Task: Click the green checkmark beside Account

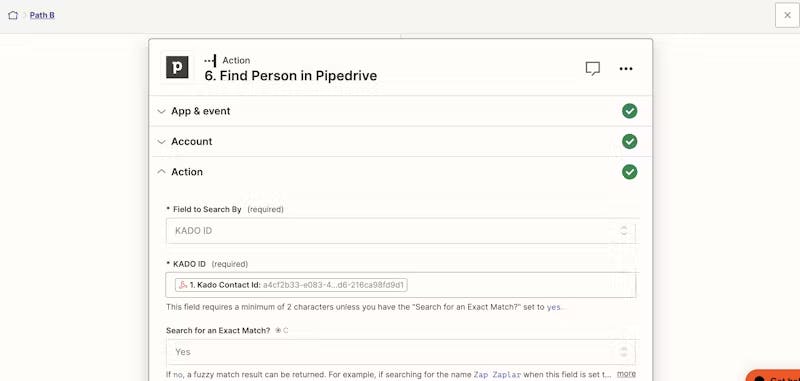Action: tap(630, 141)
